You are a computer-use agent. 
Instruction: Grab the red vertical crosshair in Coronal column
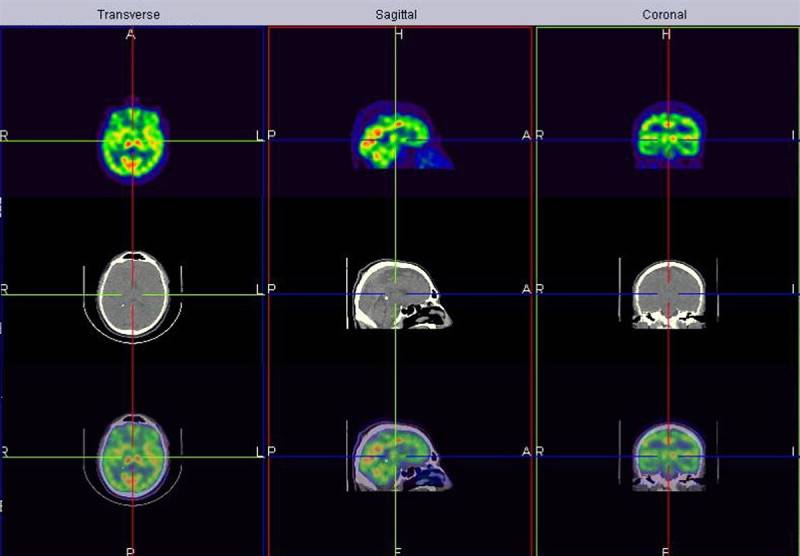[x=668, y=220]
